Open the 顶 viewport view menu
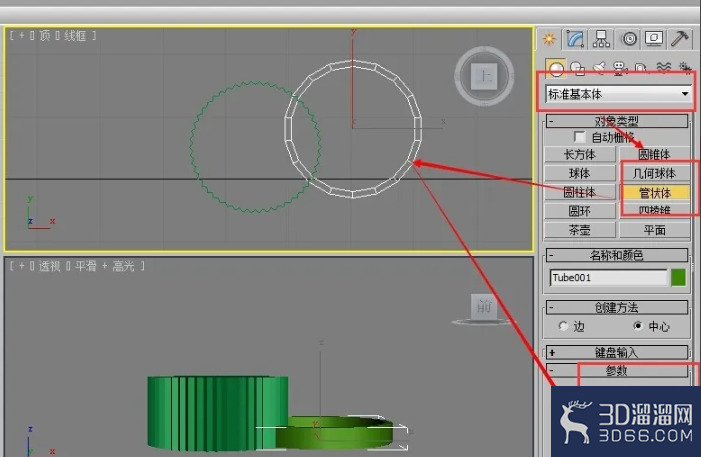This screenshot has height=457, width=701. pos(45,36)
